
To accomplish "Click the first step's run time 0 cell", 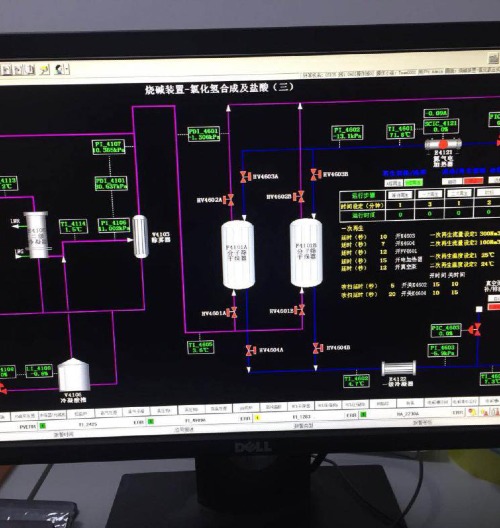I will (400, 214).
